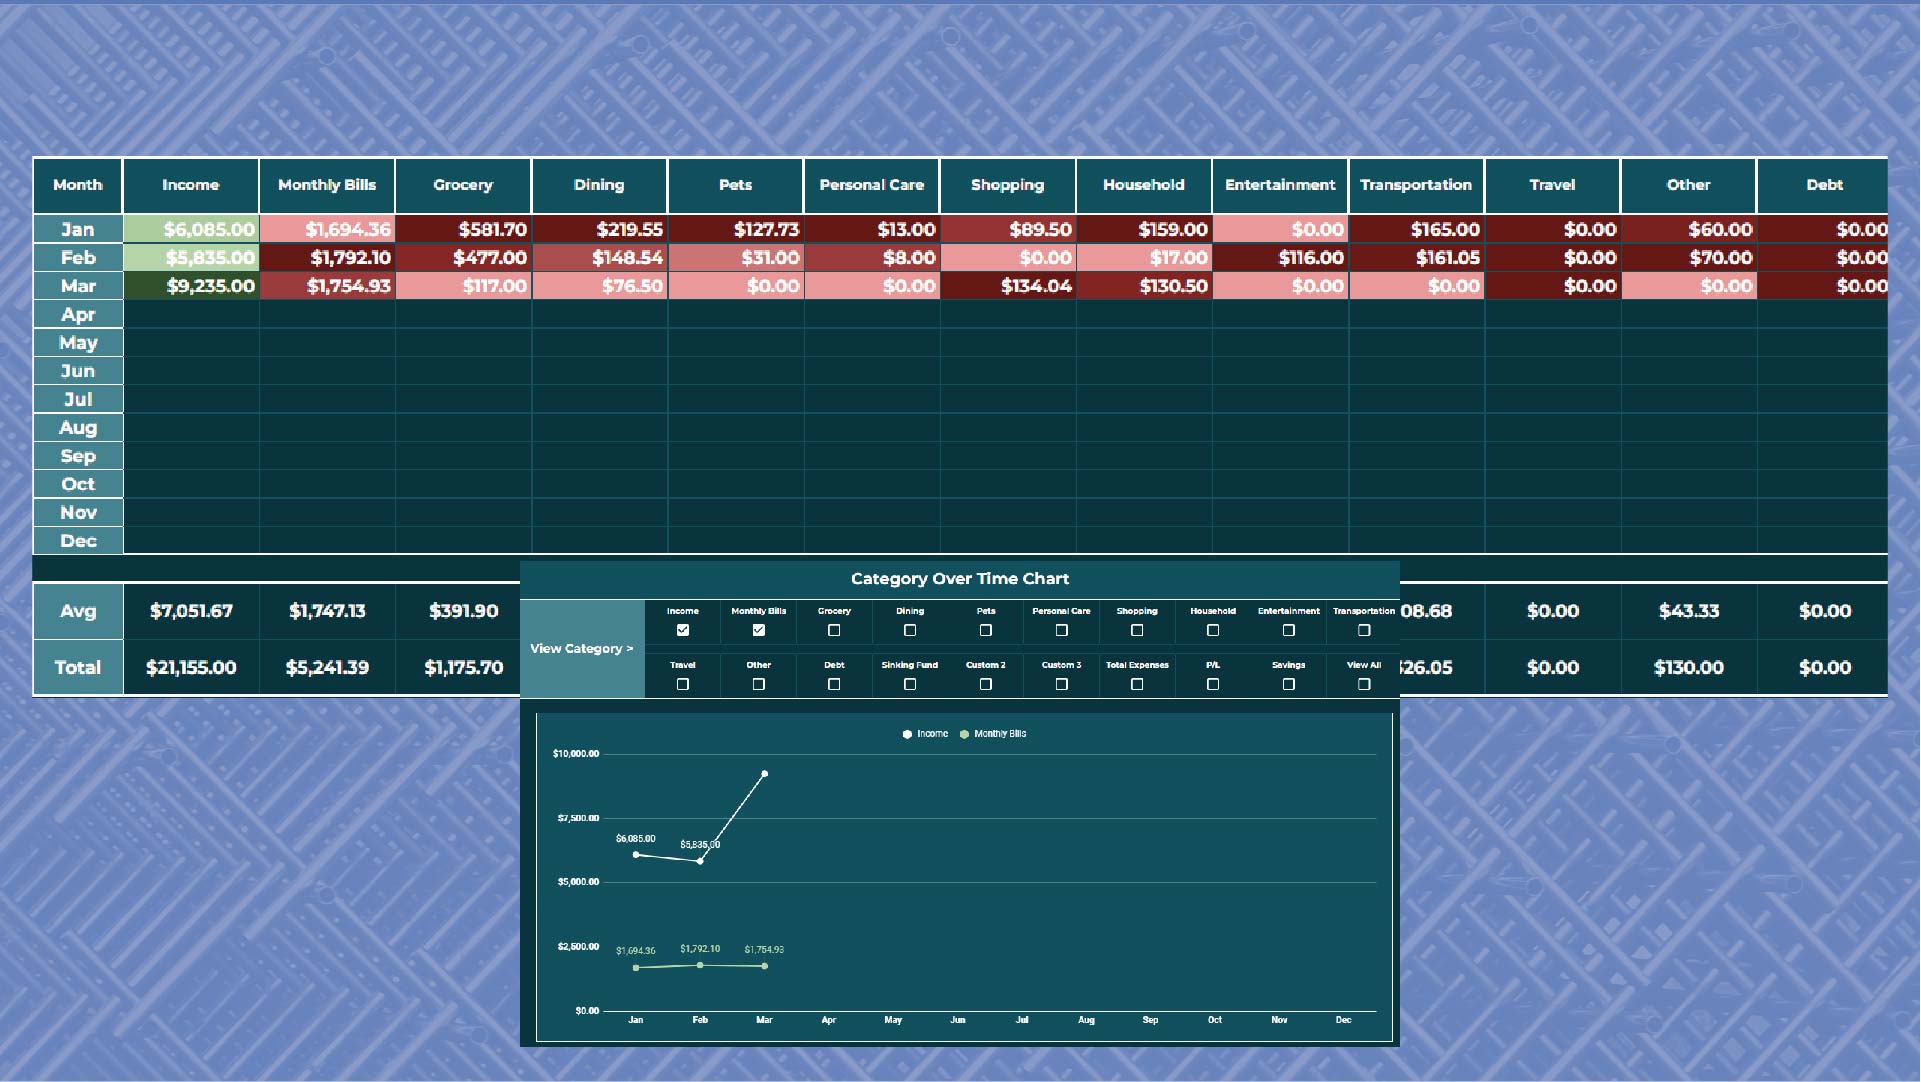
Task: Click the Monthly Bills legend marker
Action: point(962,733)
